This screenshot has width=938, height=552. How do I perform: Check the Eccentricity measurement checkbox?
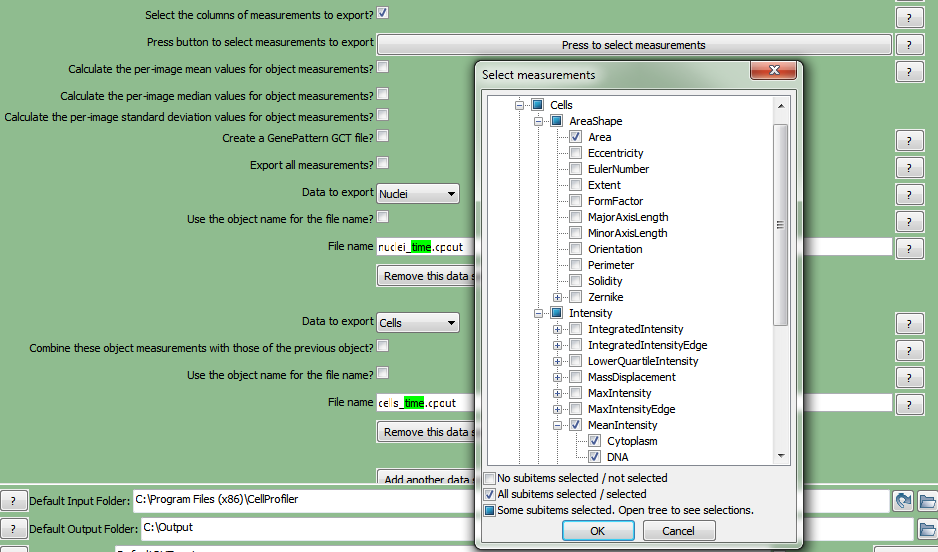pos(576,153)
